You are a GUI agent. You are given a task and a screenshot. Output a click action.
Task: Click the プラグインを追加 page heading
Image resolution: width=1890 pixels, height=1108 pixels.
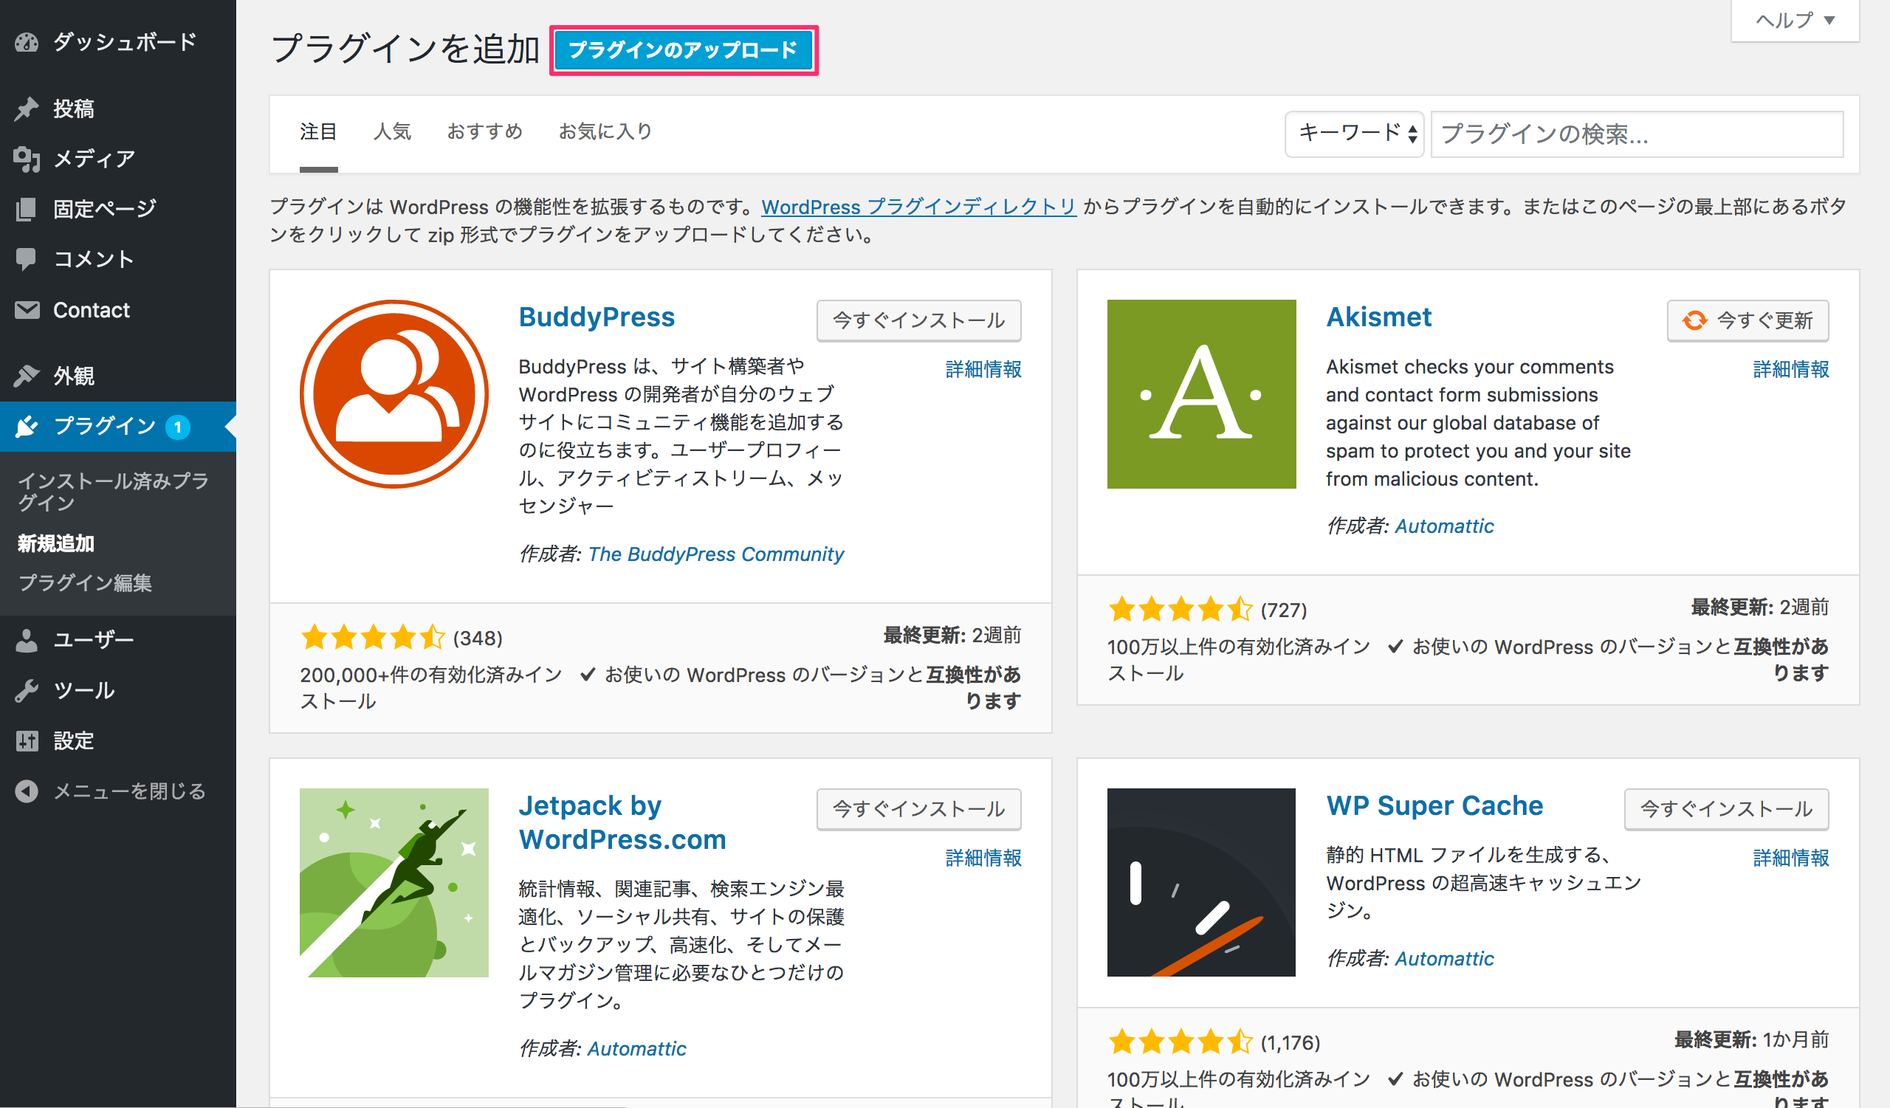point(405,49)
